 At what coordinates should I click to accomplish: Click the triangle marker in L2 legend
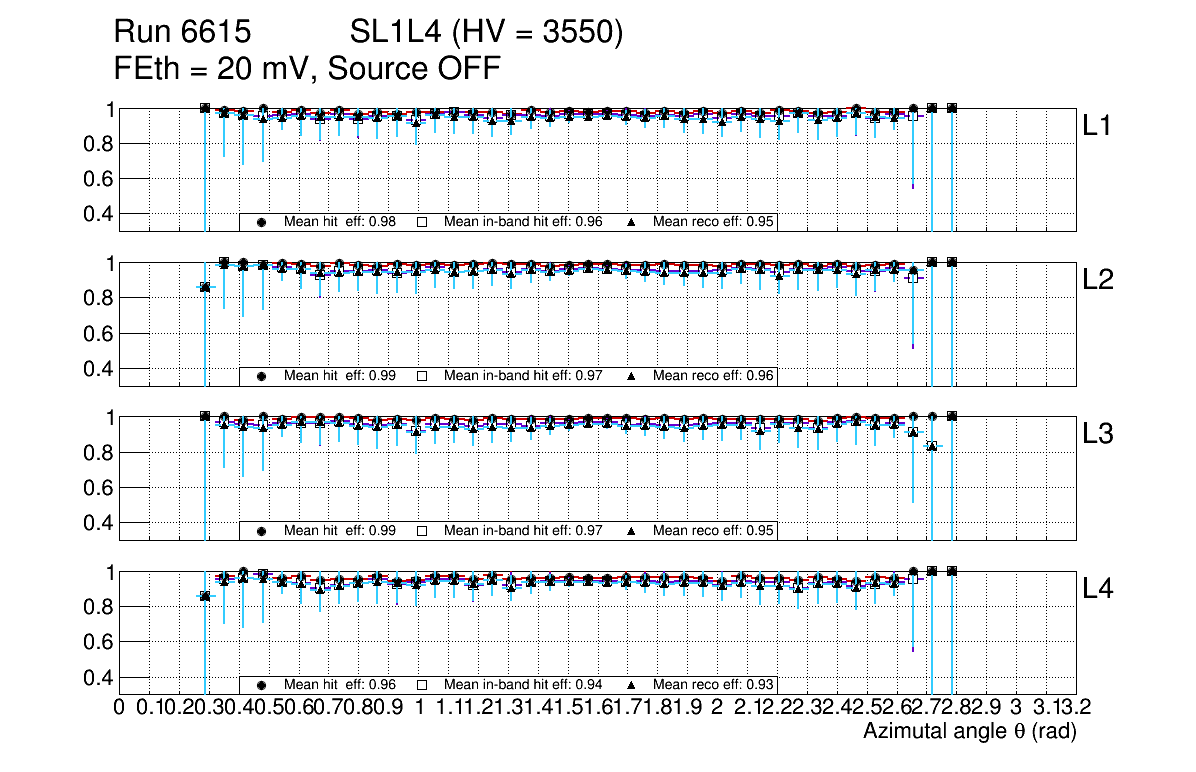pos(632,377)
